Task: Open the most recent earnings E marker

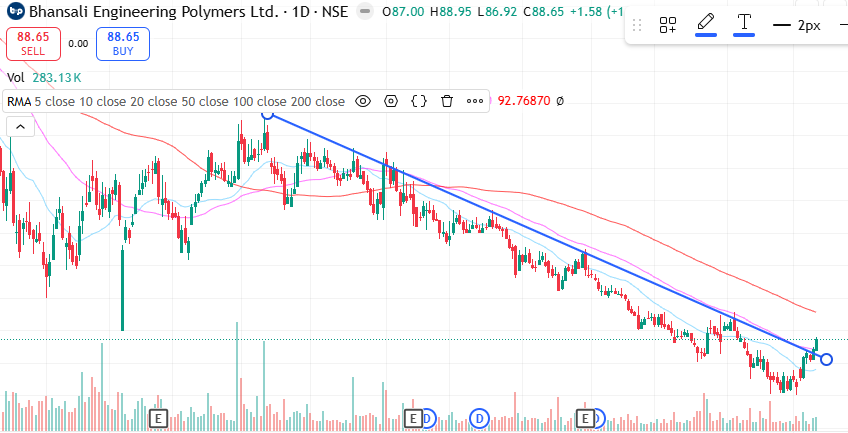Action: (585, 418)
